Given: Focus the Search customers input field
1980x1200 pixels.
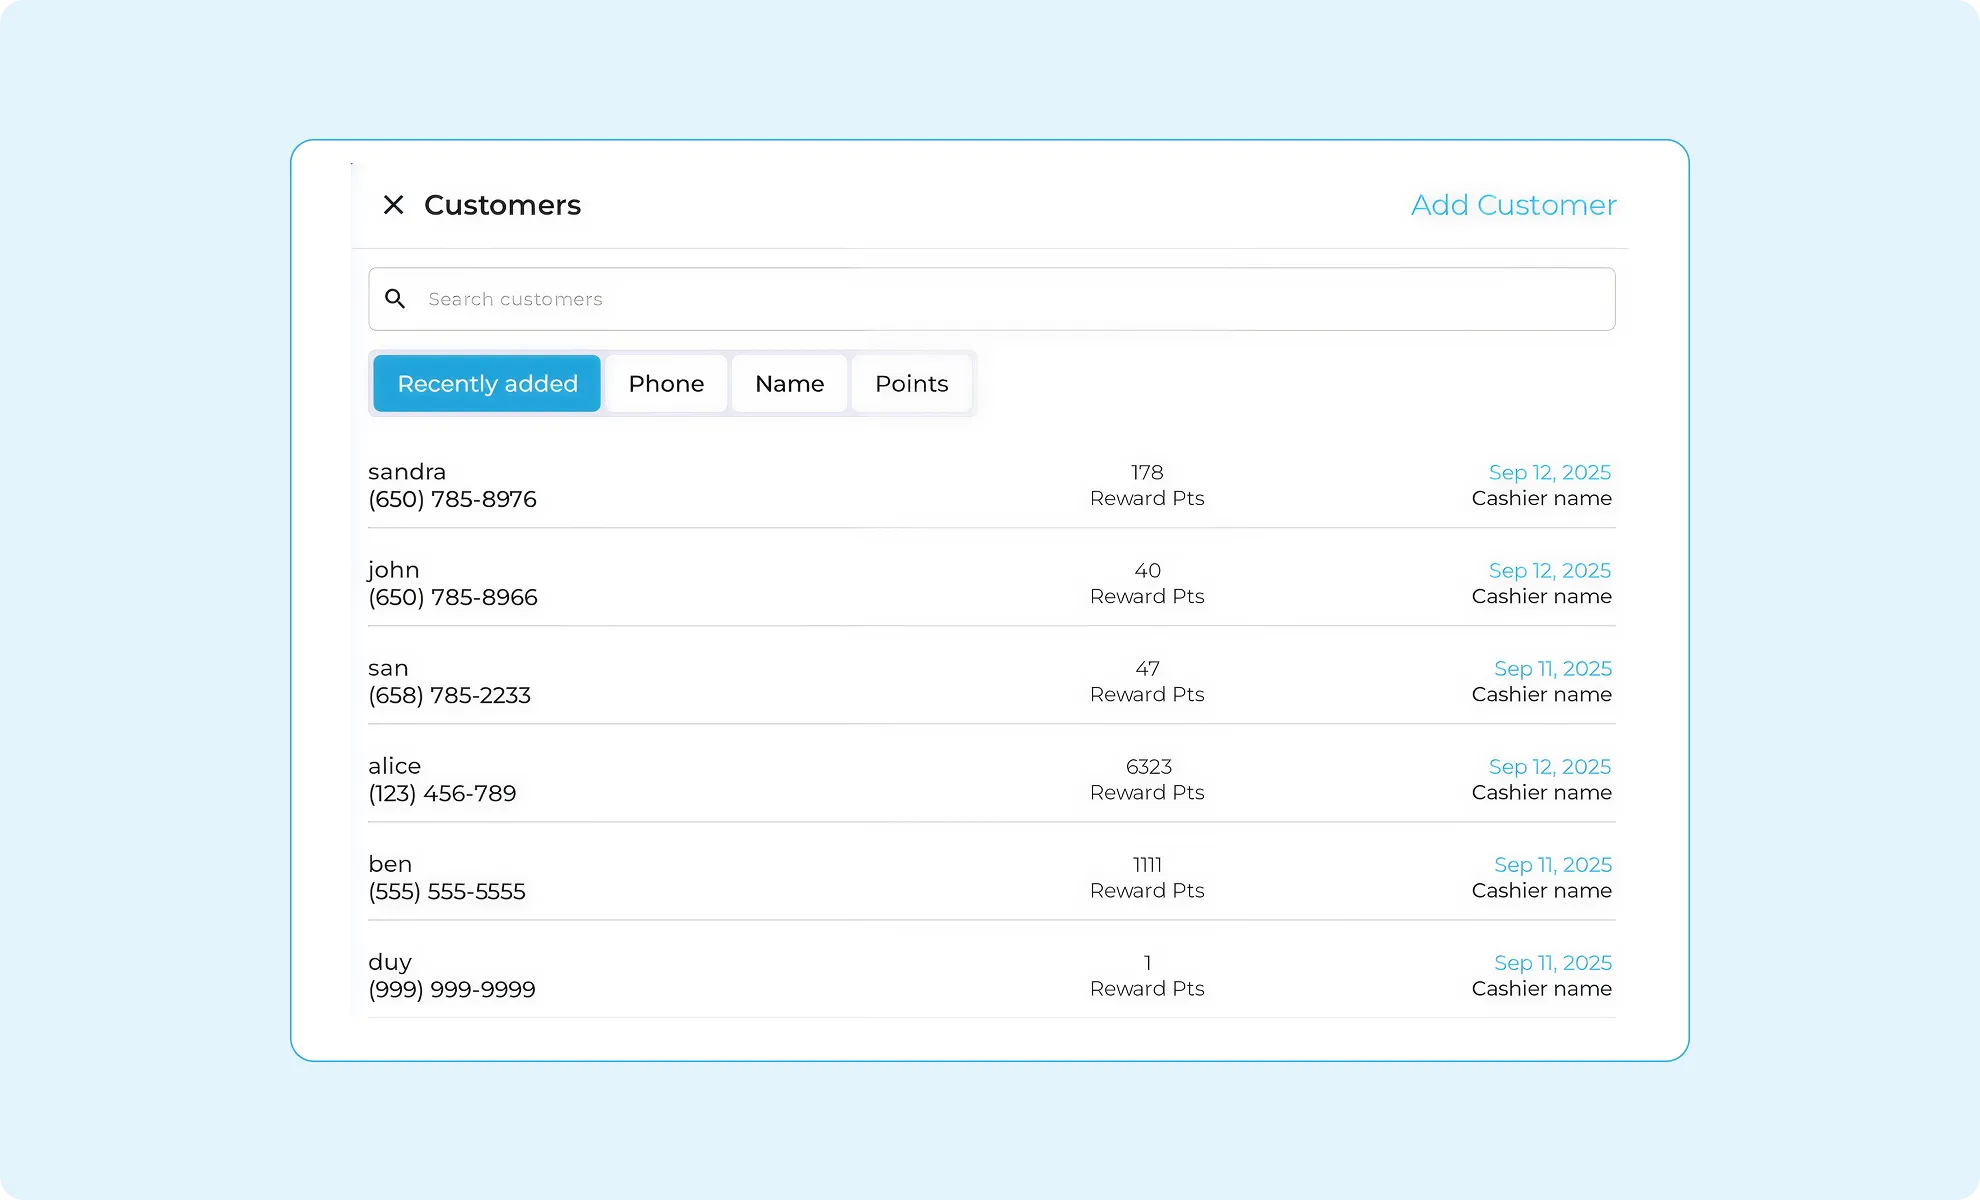Looking at the screenshot, I should point(1000,299).
